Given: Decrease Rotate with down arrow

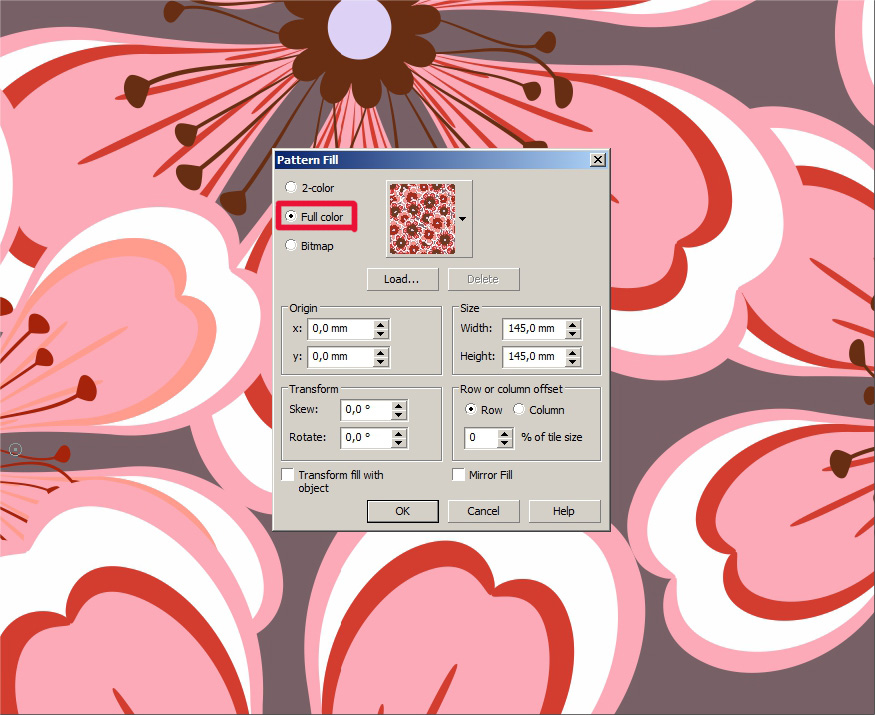Looking at the screenshot, I should 399,443.
